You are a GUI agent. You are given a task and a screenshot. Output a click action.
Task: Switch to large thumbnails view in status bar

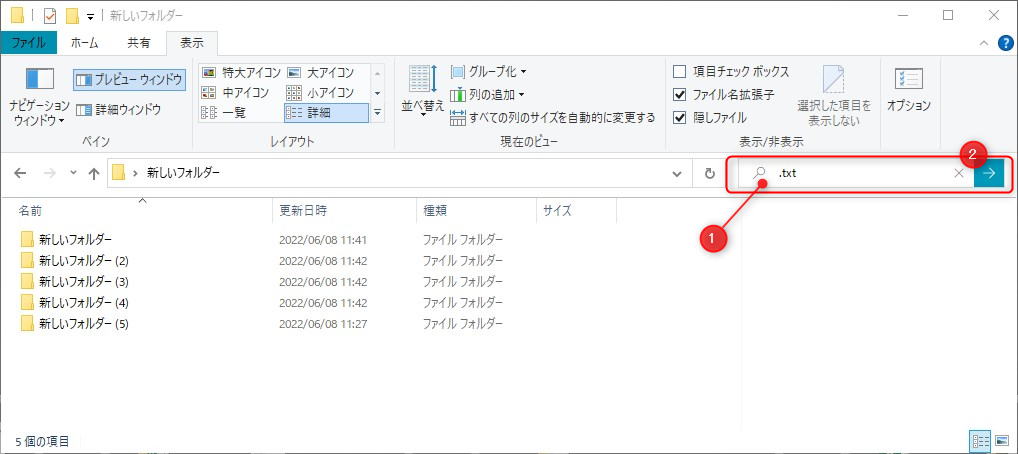pos(1001,441)
